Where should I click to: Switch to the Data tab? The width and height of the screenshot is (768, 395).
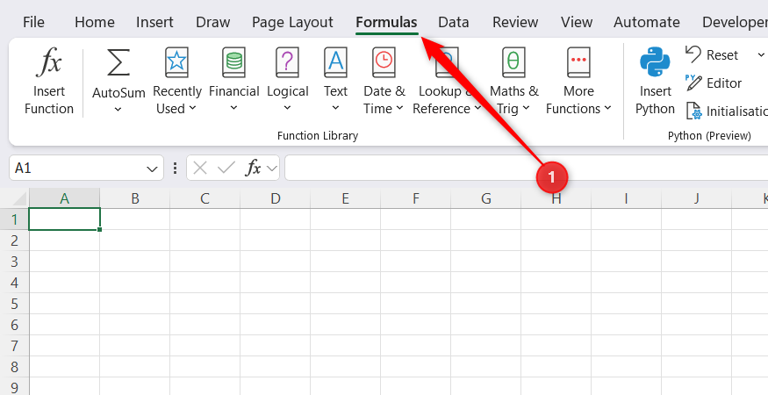coord(453,22)
